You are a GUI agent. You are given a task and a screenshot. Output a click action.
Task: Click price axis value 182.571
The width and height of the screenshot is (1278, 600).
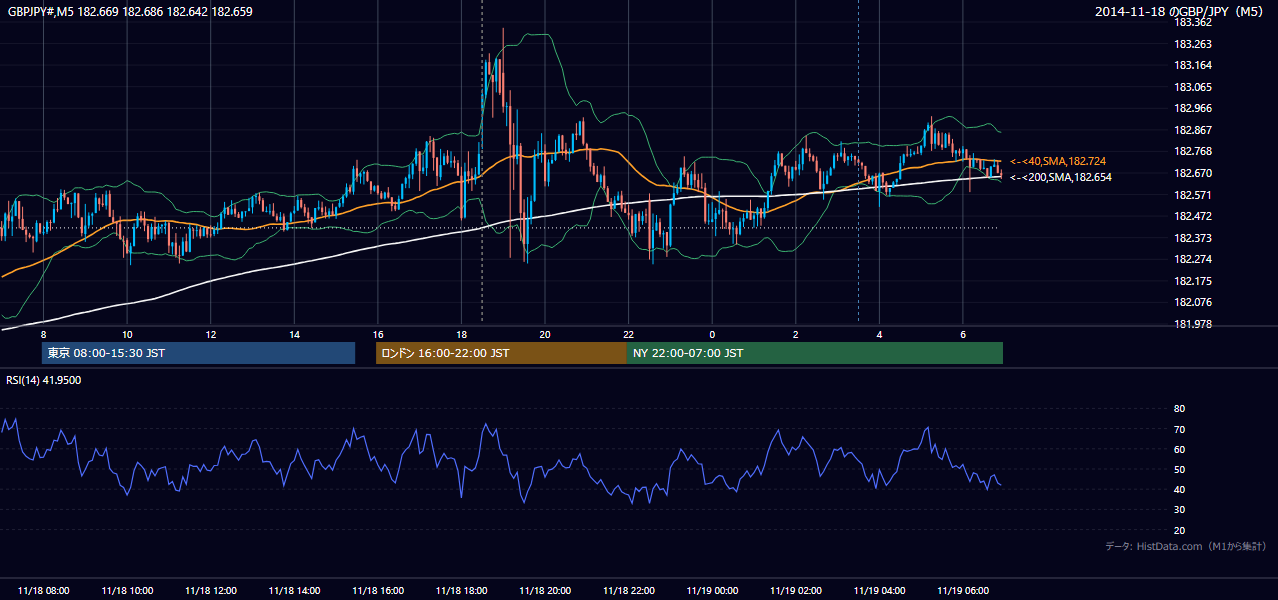[x=1192, y=195]
